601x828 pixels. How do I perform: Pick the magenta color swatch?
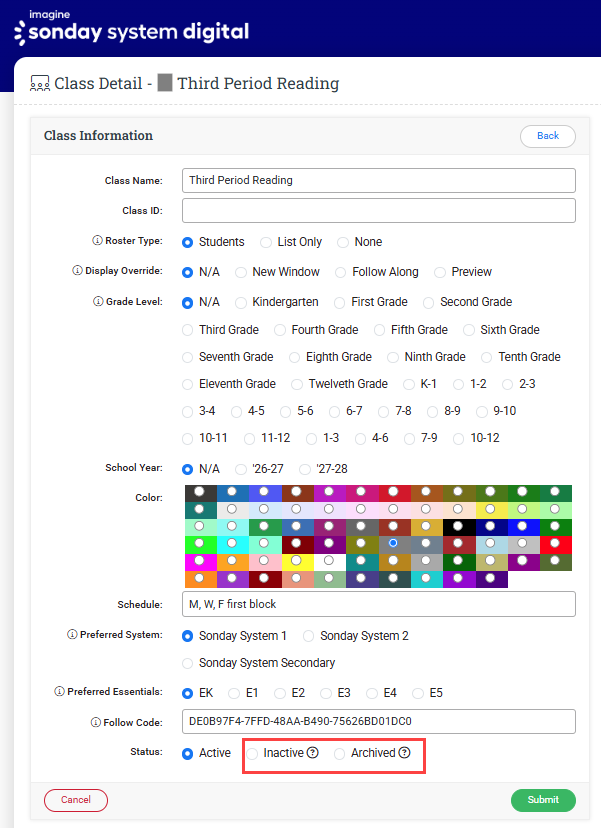tap(199, 560)
